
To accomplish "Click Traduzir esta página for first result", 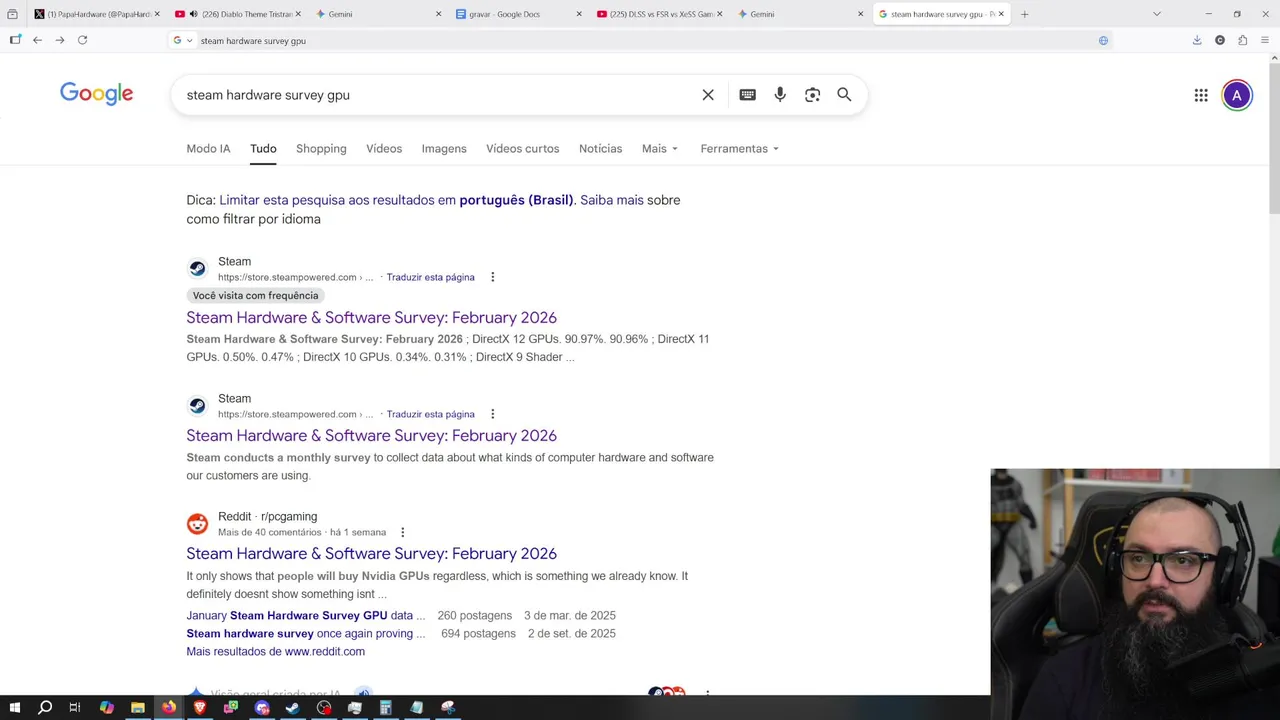I will (x=430, y=277).
